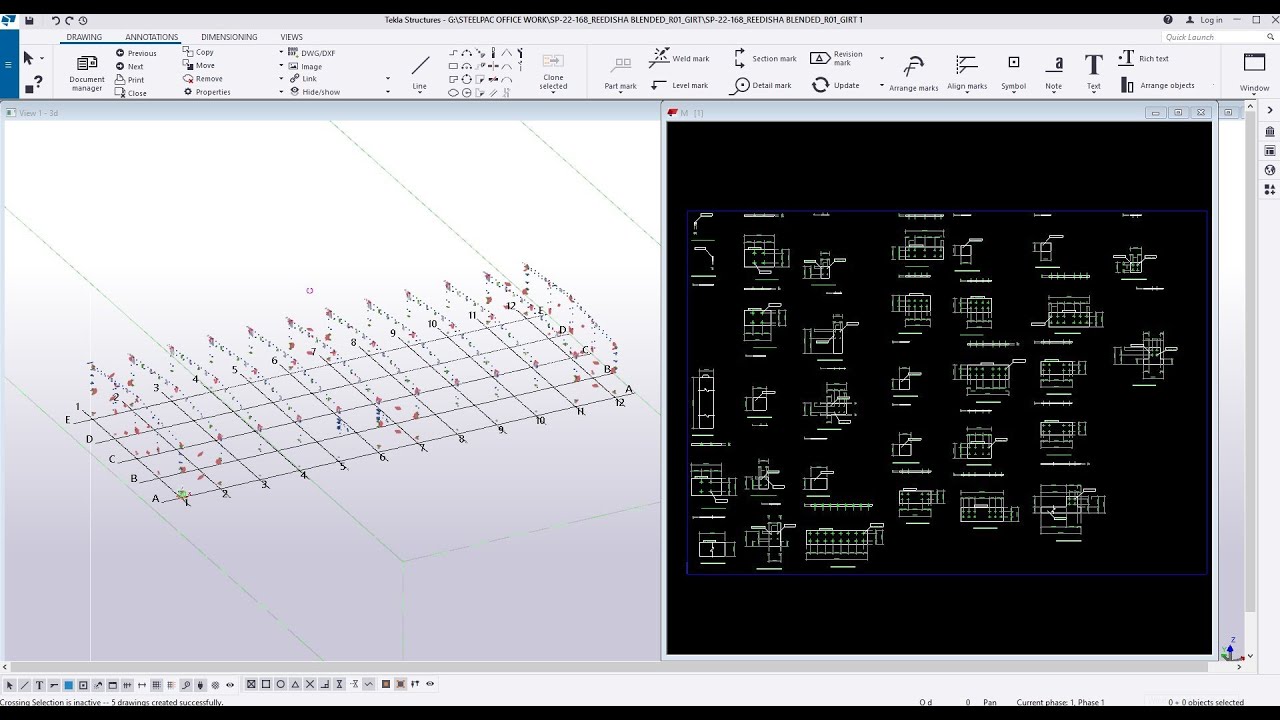Switch to the VIEWS ribbon tab
Viewport: 1280px width, 720px height.
pyautogui.click(x=291, y=37)
